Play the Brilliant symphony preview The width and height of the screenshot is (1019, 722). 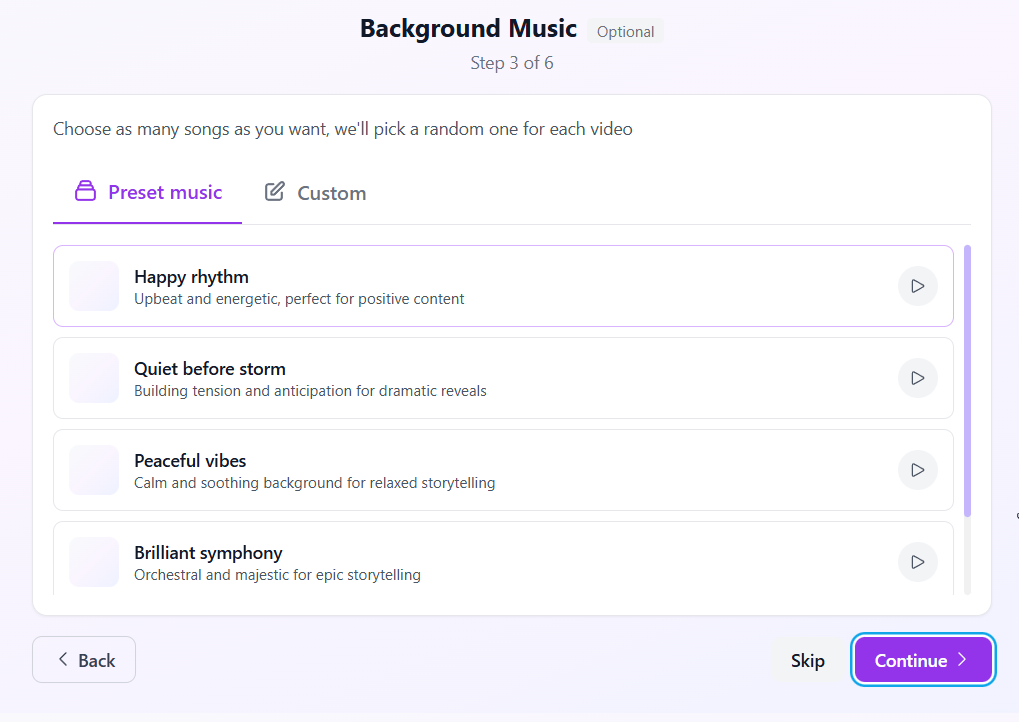coord(917,562)
